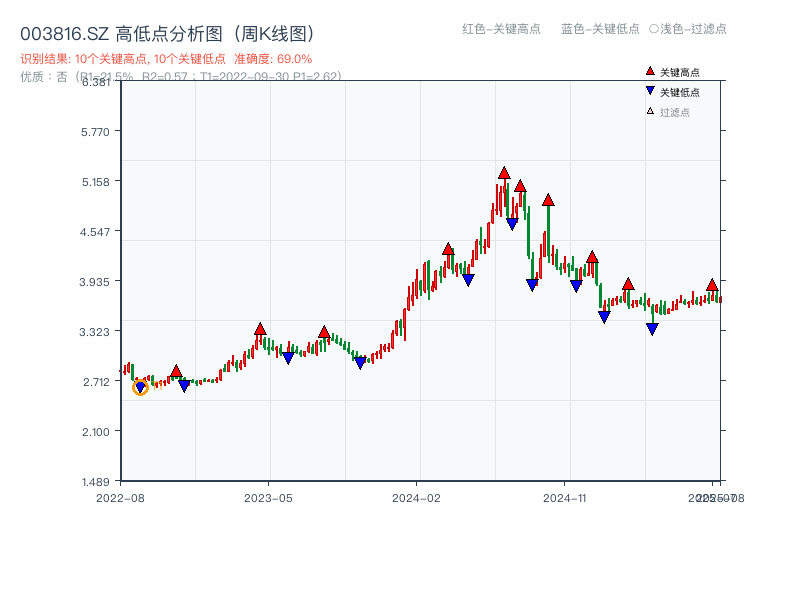
Task: Click the blue triangle icon in the legend
Action: point(650,91)
